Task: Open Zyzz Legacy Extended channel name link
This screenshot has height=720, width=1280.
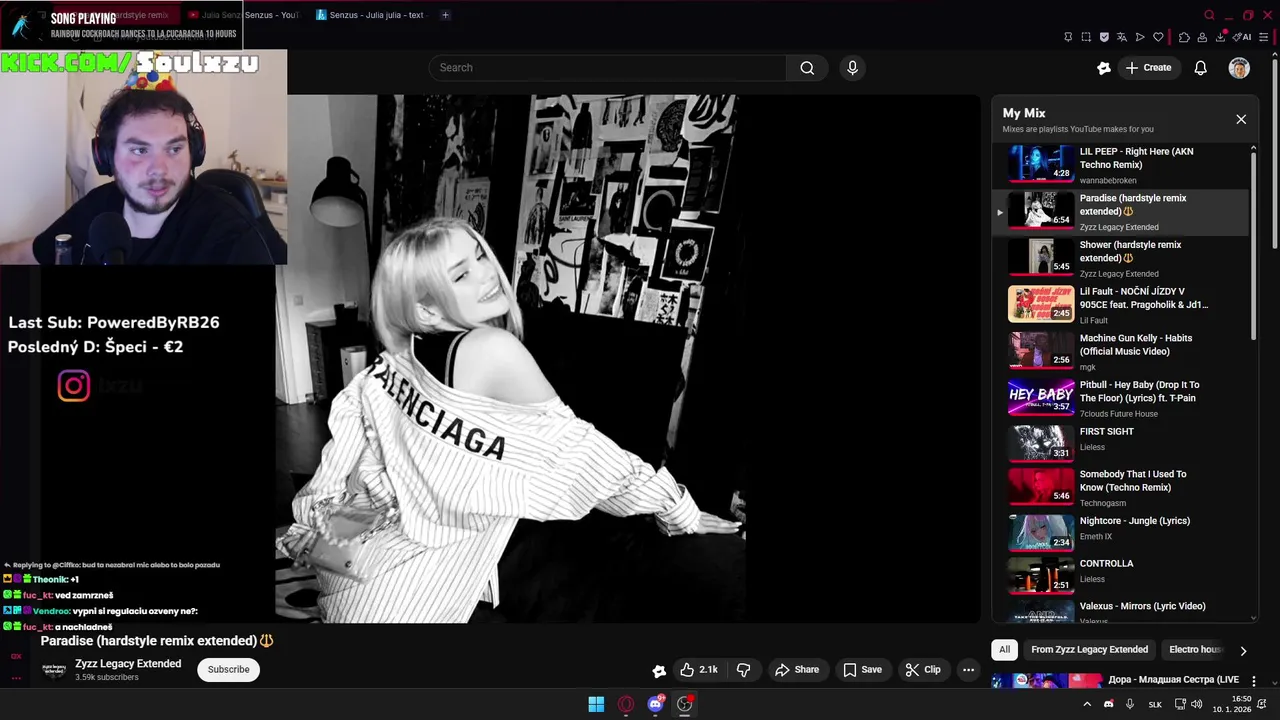Action: 128,664
